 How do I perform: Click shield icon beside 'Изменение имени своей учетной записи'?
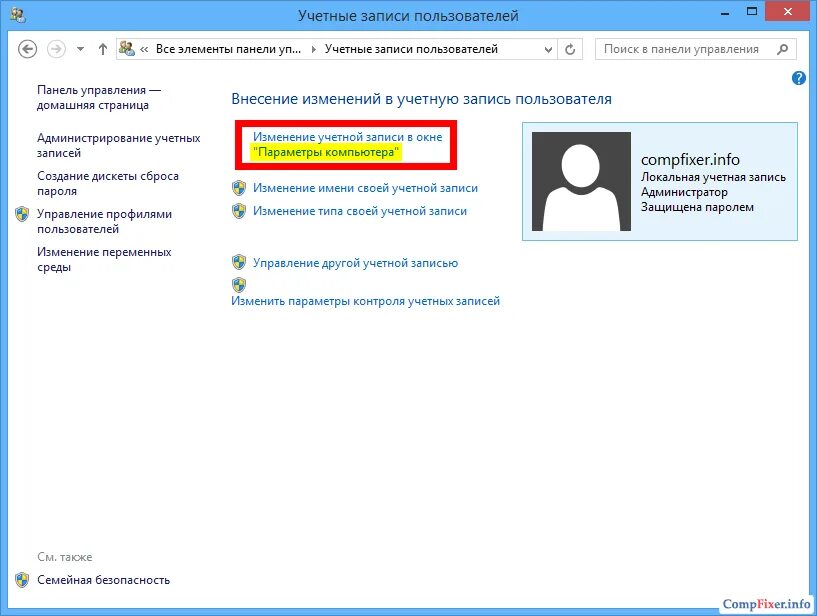(x=239, y=188)
